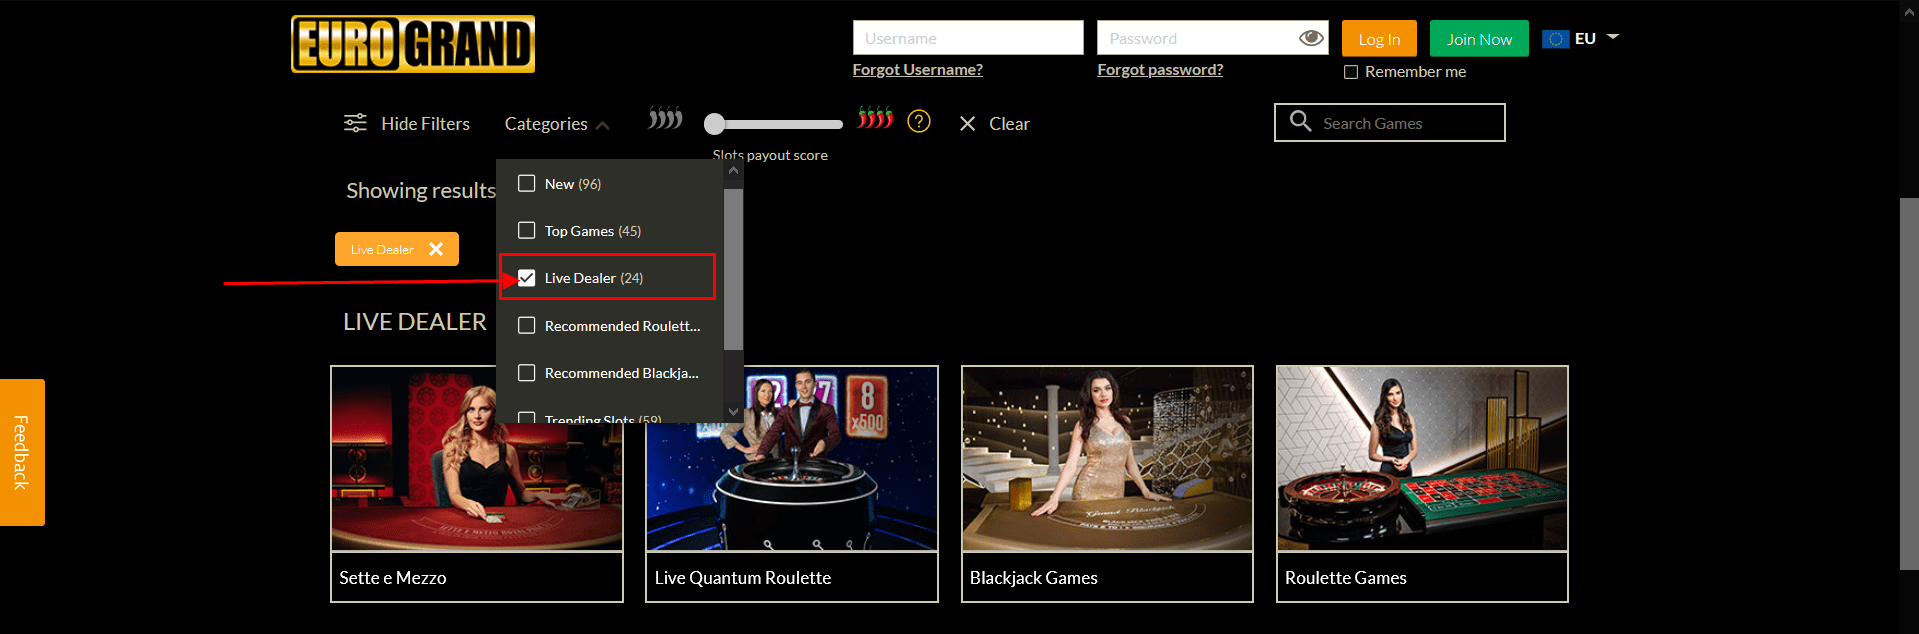Click the Clear text button
The height and width of the screenshot is (634, 1919).
(x=1009, y=124)
